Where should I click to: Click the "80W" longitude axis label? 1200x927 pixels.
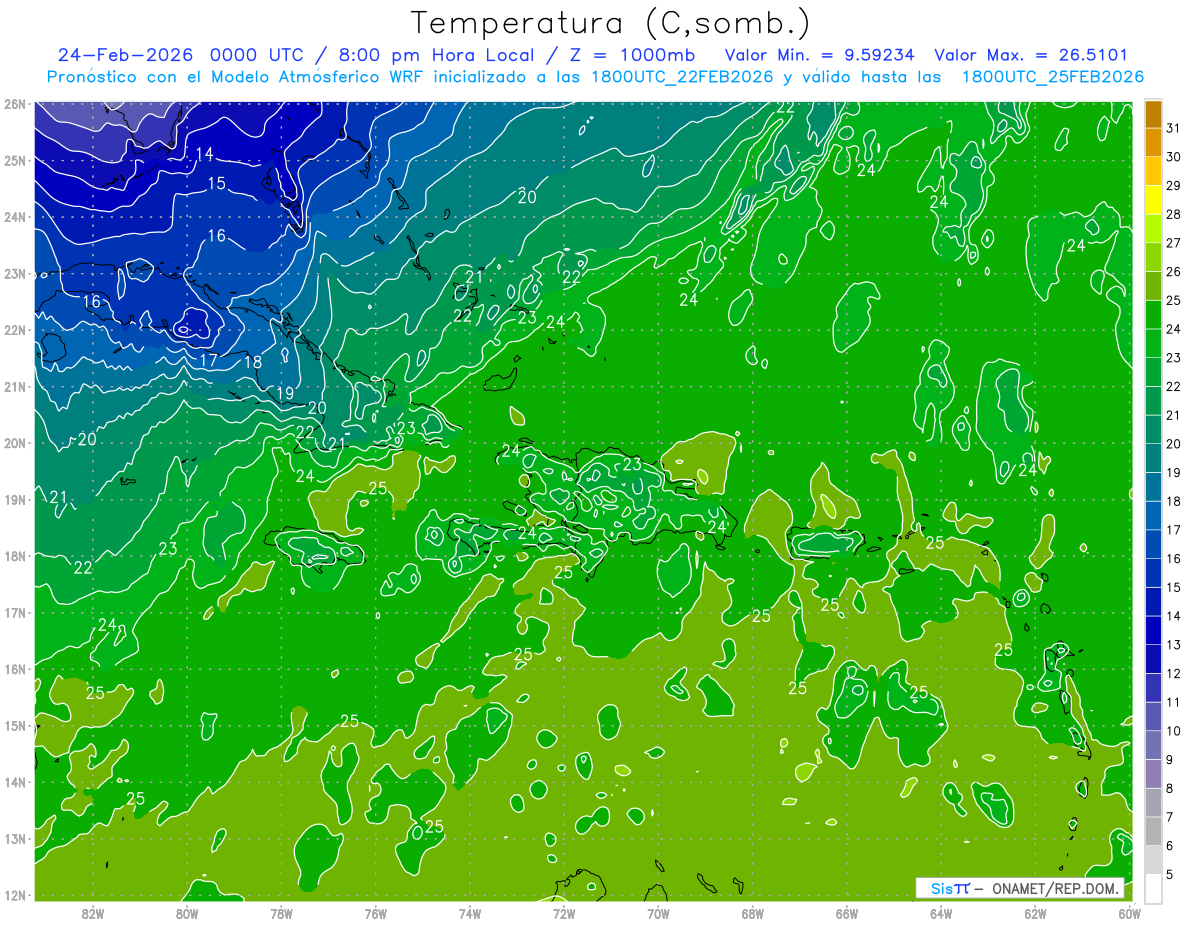(187, 912)
